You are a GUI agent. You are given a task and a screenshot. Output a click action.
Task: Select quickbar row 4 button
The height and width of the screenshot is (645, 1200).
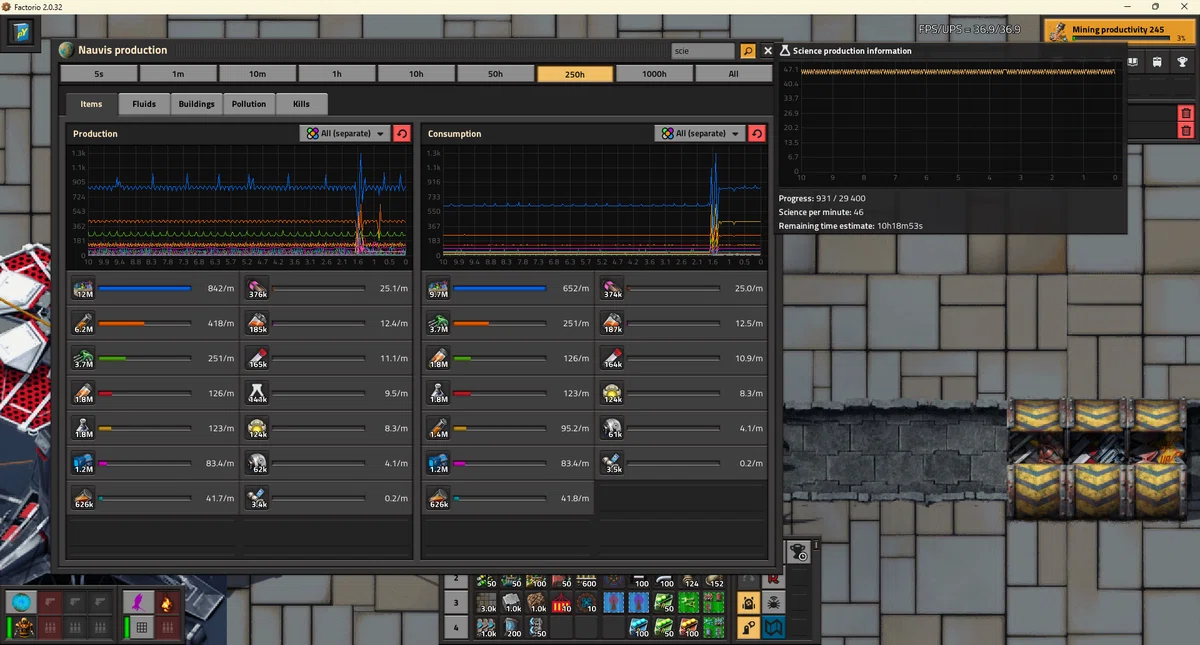(x=456, y=628)
